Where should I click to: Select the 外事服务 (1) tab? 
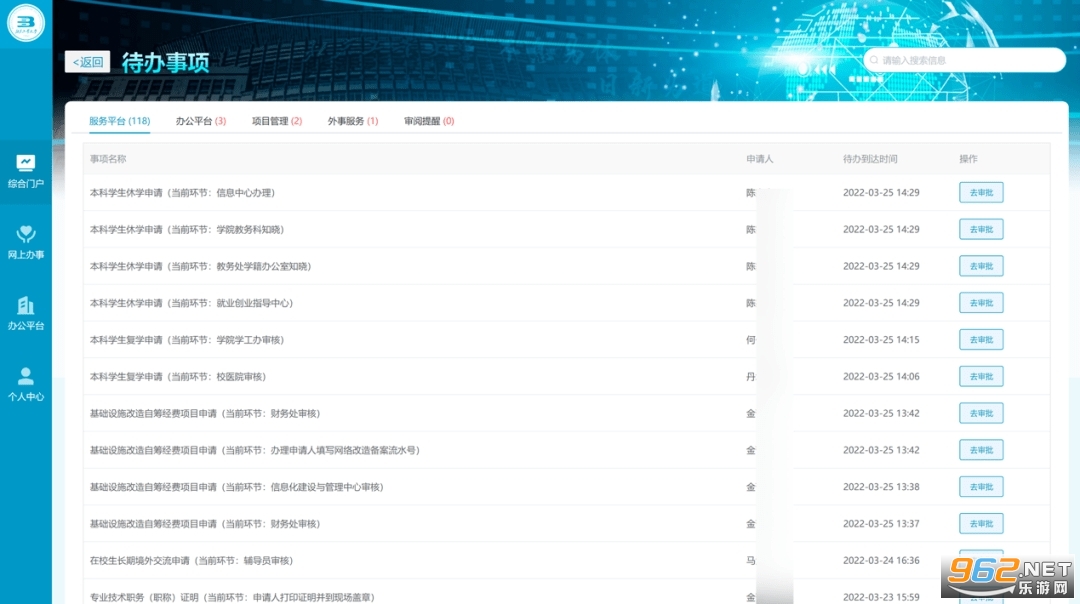point(352,121)
